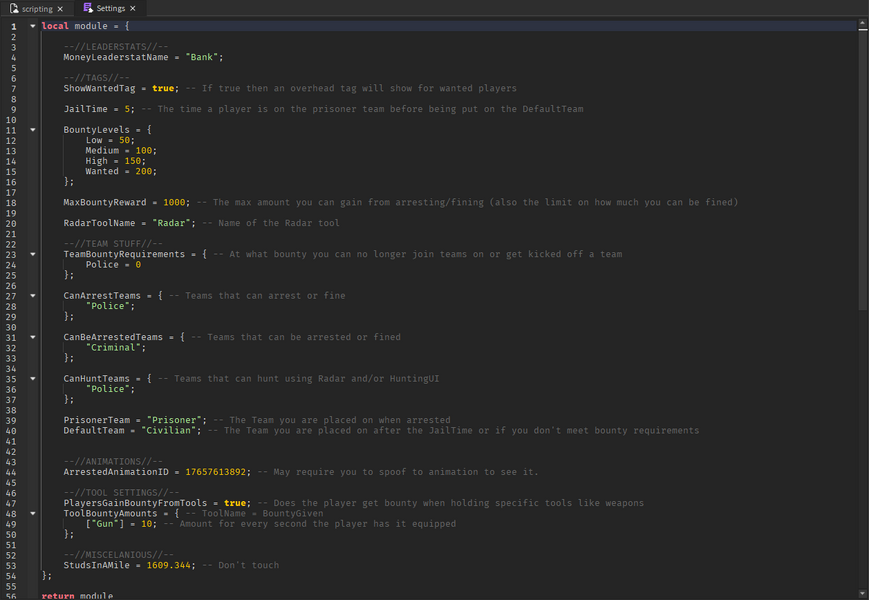869x600 pixels.
Task: Click the "Criminal" string
Action: click(x=113, y=348)
